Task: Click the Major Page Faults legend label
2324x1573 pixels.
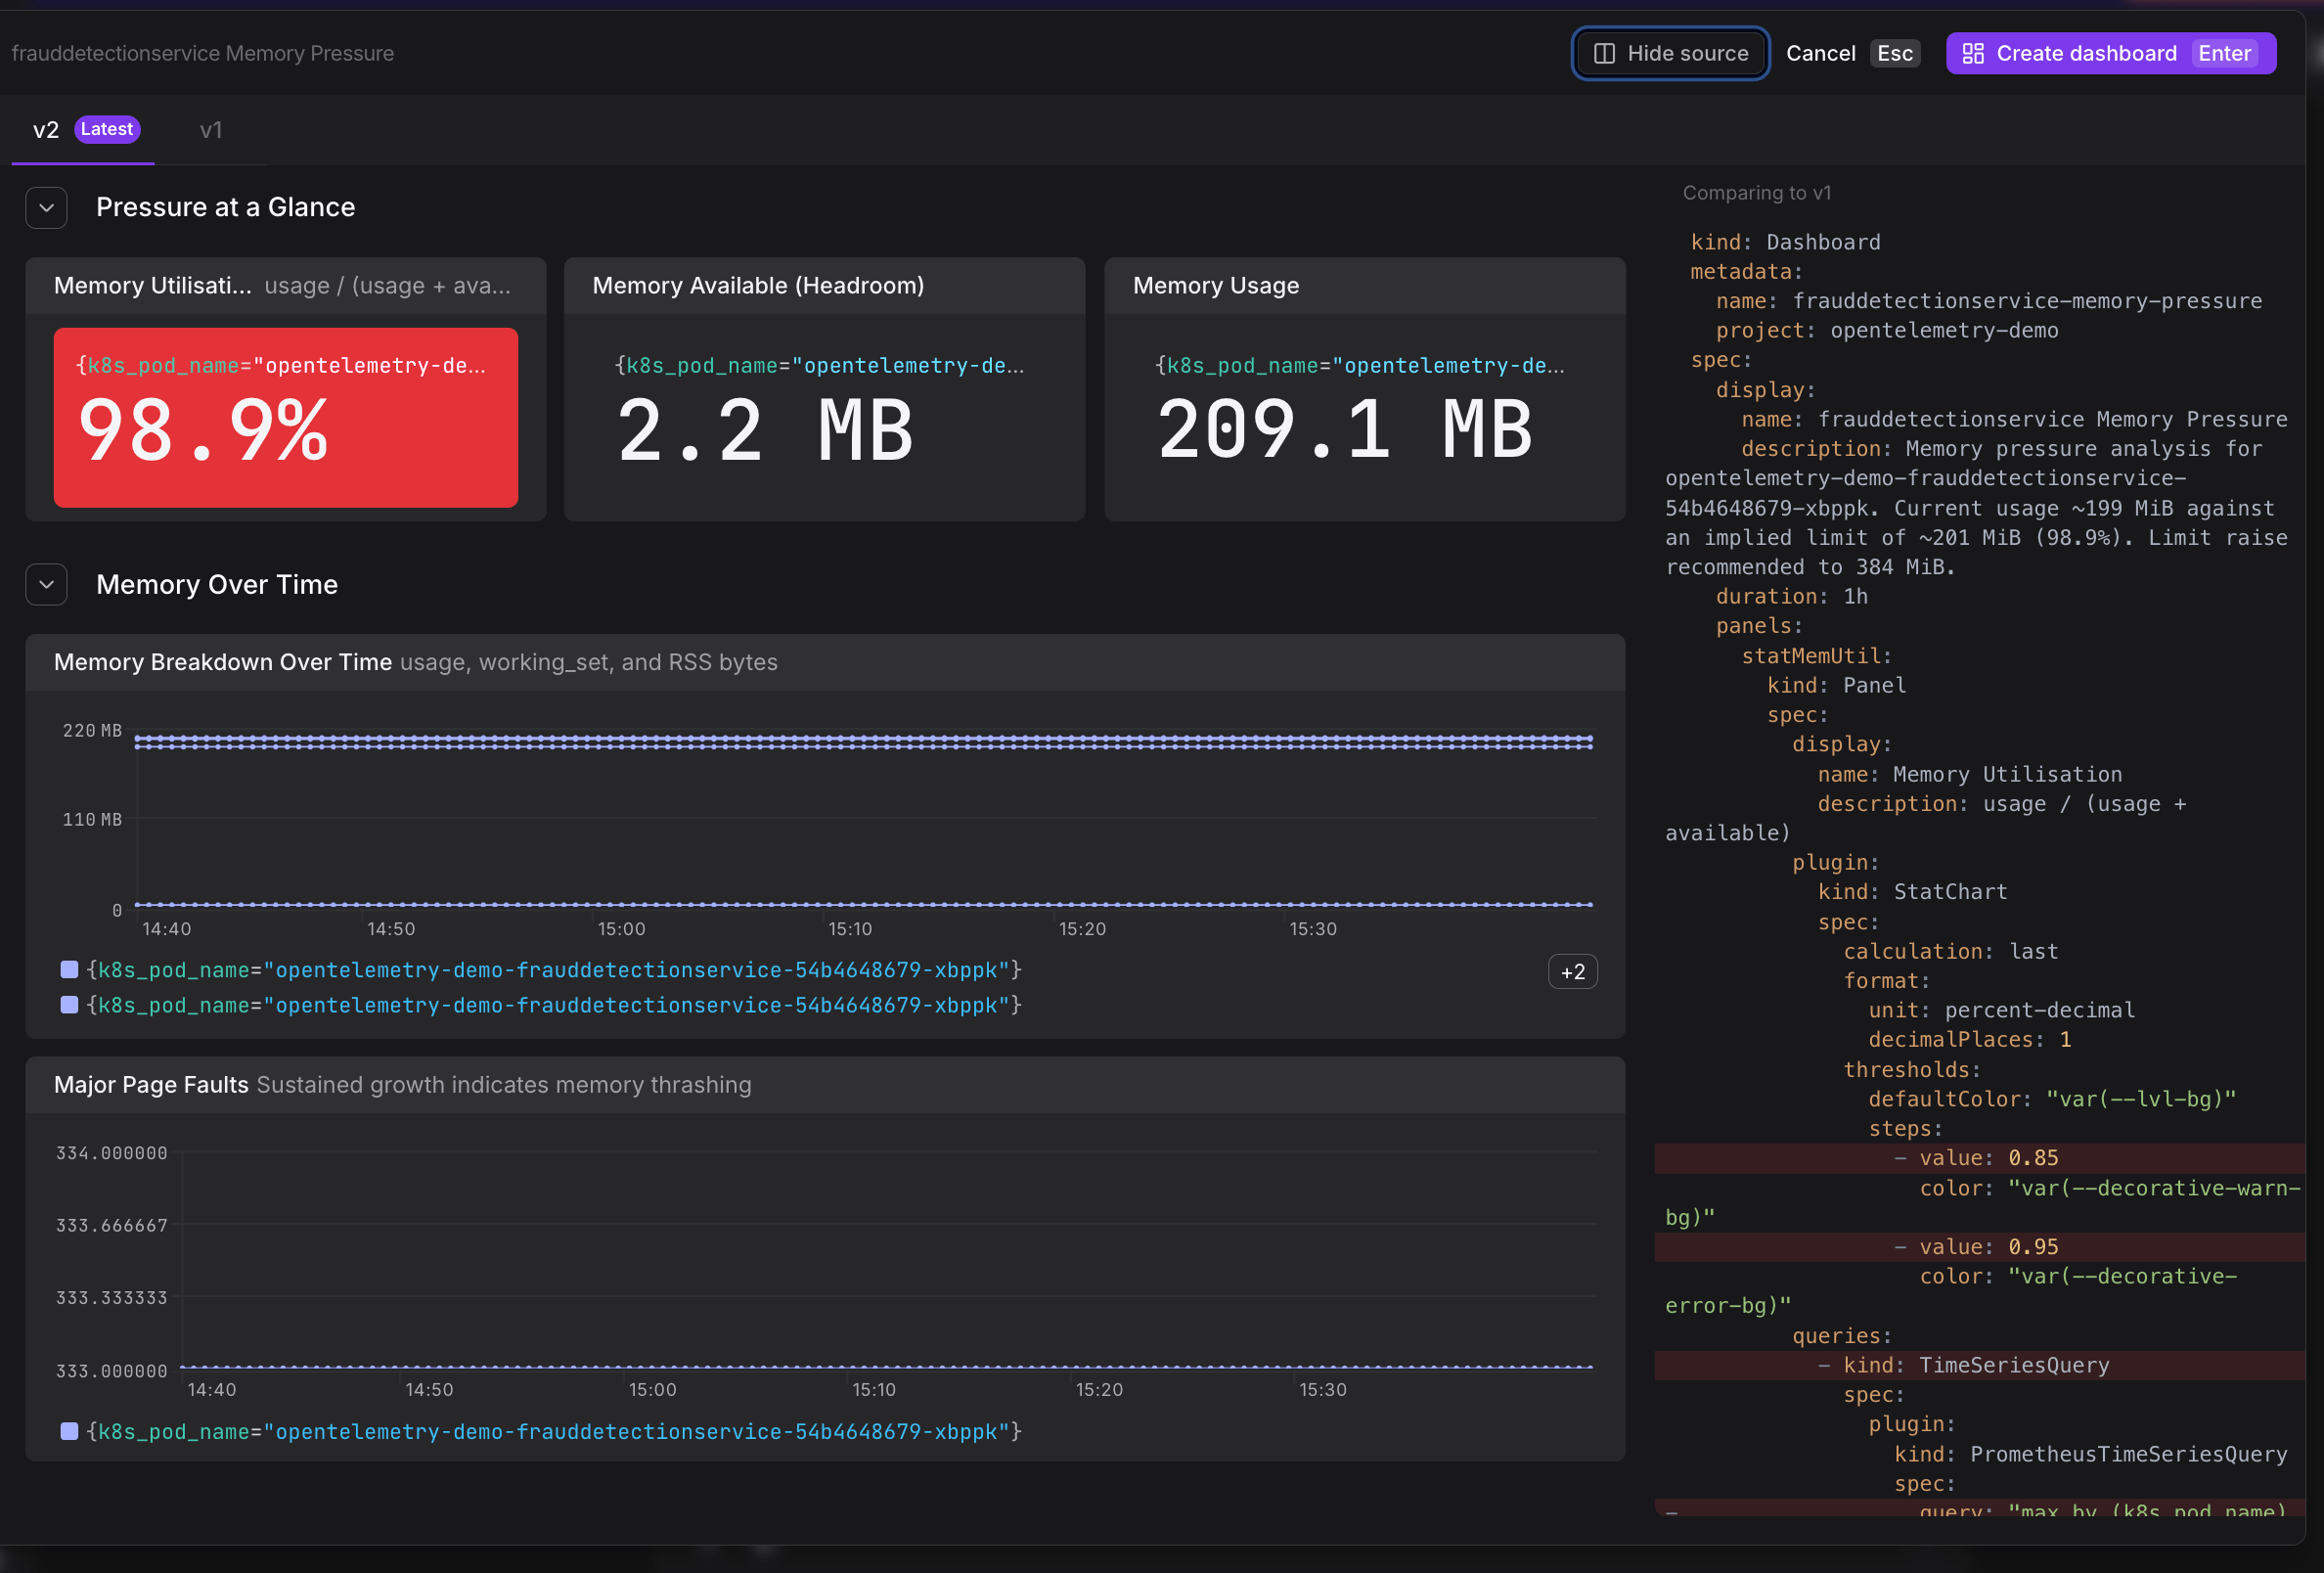Action: tap(554, 1431)
